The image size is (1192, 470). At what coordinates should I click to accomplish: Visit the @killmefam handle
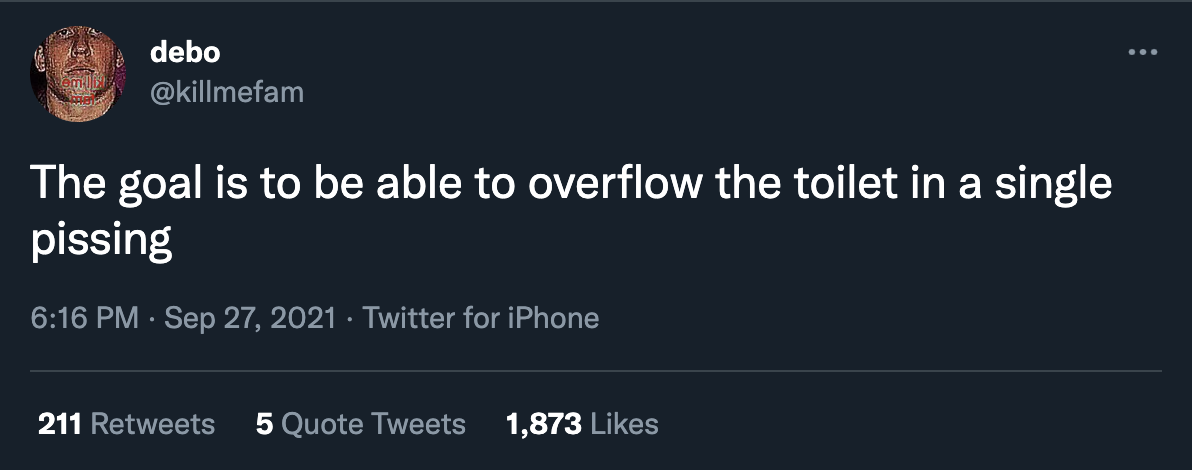[226, 92]
